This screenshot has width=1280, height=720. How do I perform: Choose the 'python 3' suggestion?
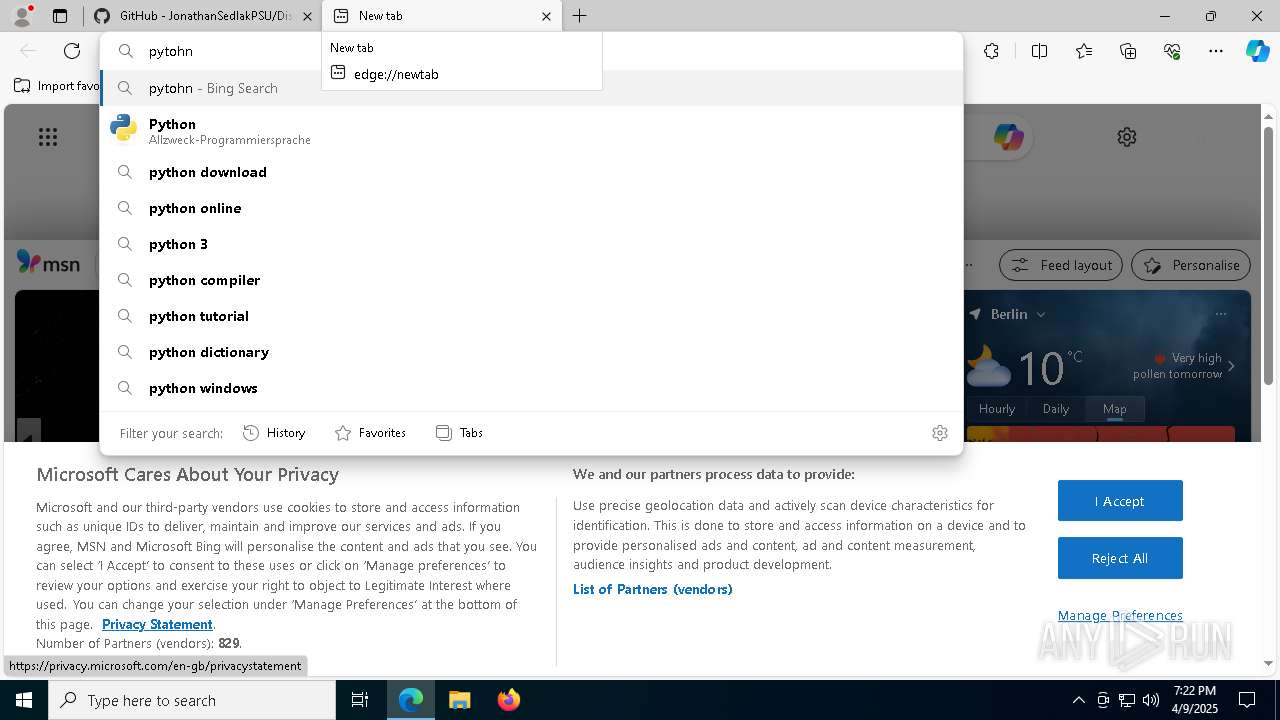tap(531, 244)
